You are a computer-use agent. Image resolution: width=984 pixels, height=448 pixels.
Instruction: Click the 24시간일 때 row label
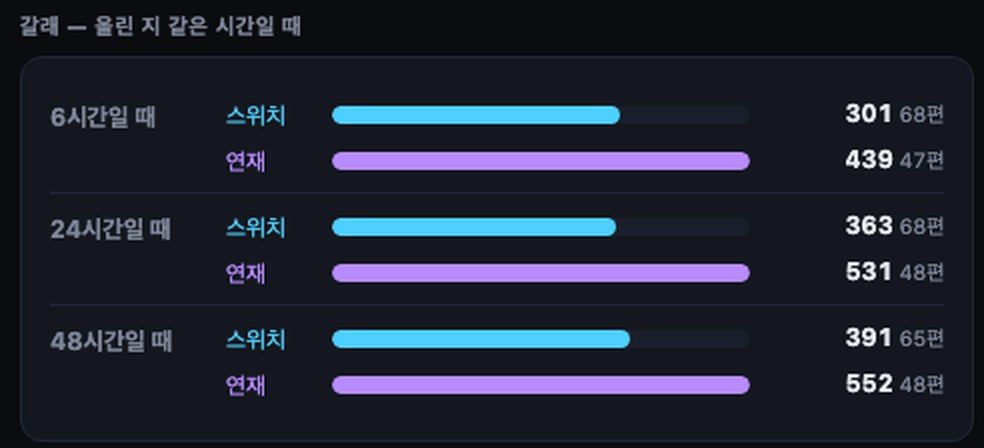click(x=110, y=230)
